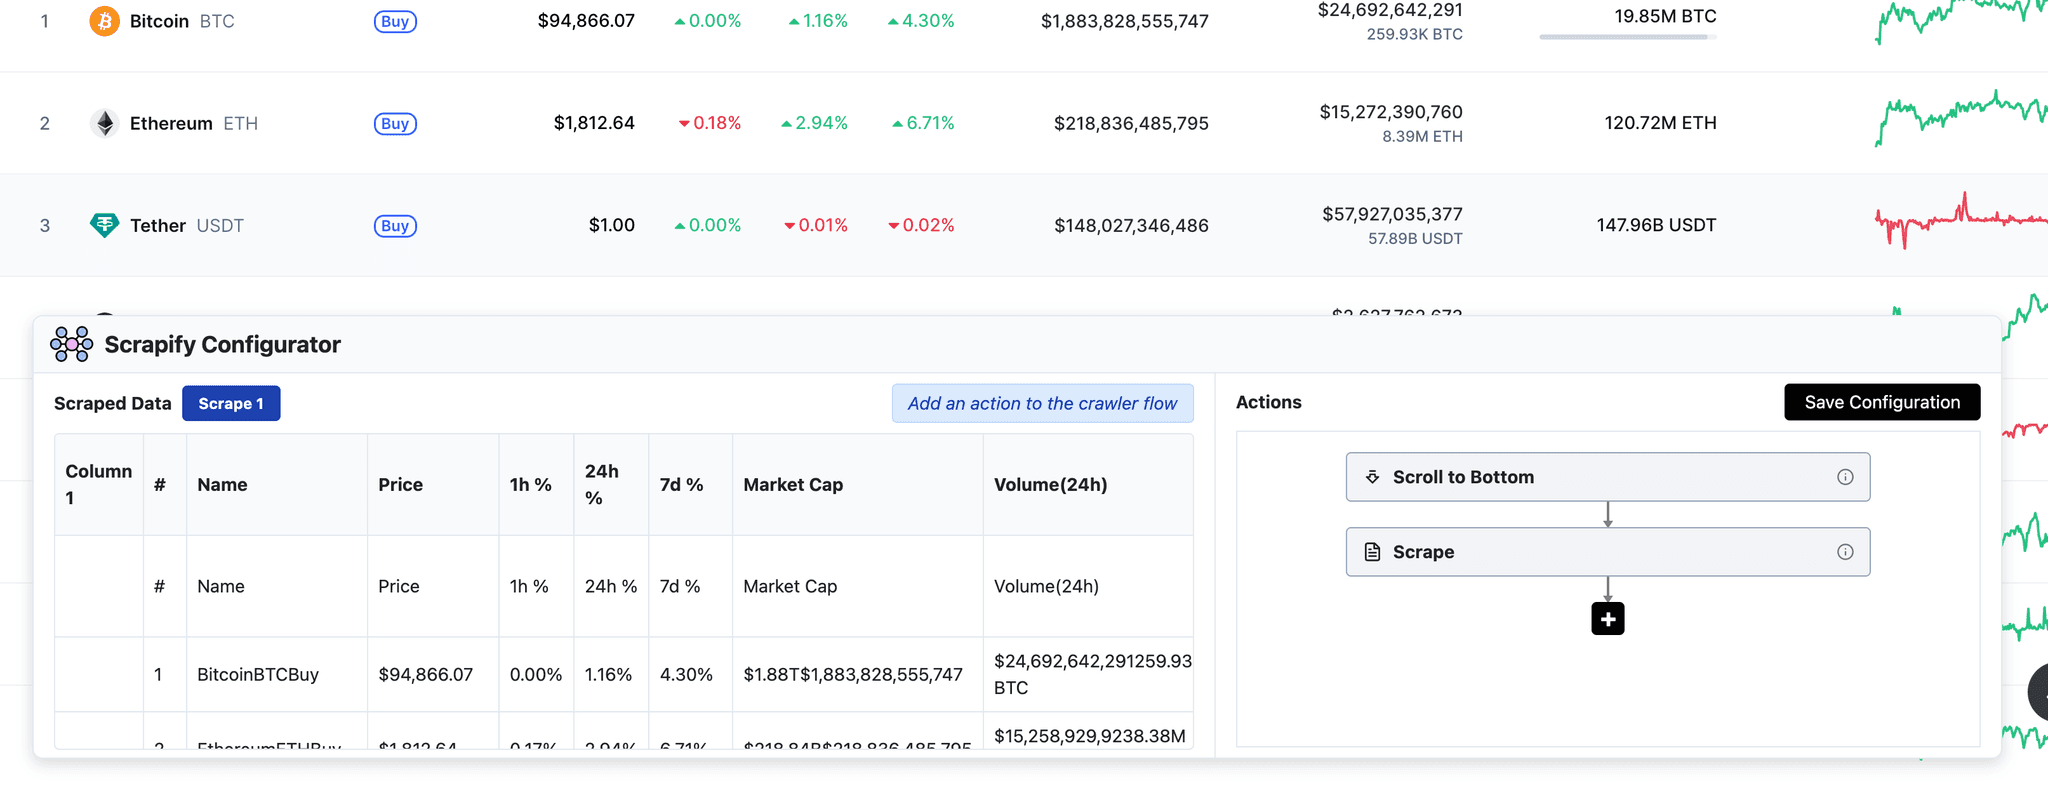2048x785 pixels.
Task: Select the Scroll to Bottom action step
Action: click(1608, 477)
